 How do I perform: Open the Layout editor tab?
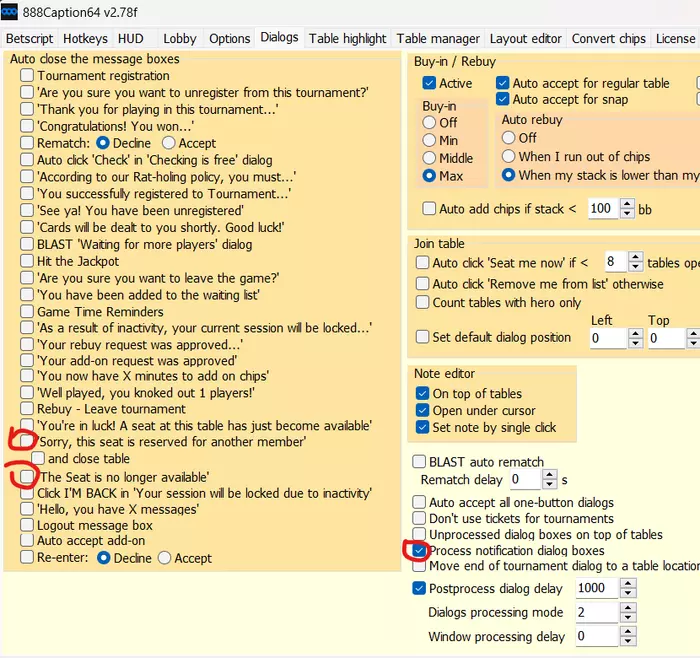tap(525, 38)
